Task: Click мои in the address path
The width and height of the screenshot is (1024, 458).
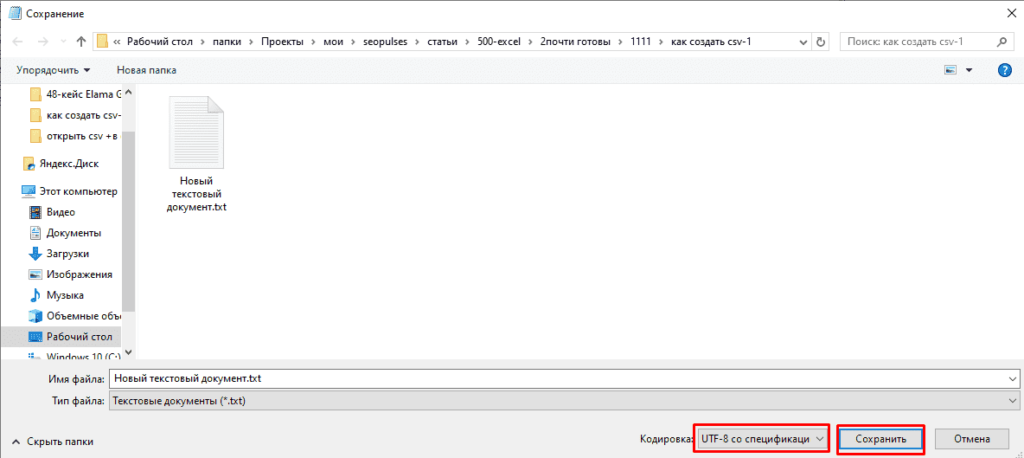Action: (x=333, y=42)
